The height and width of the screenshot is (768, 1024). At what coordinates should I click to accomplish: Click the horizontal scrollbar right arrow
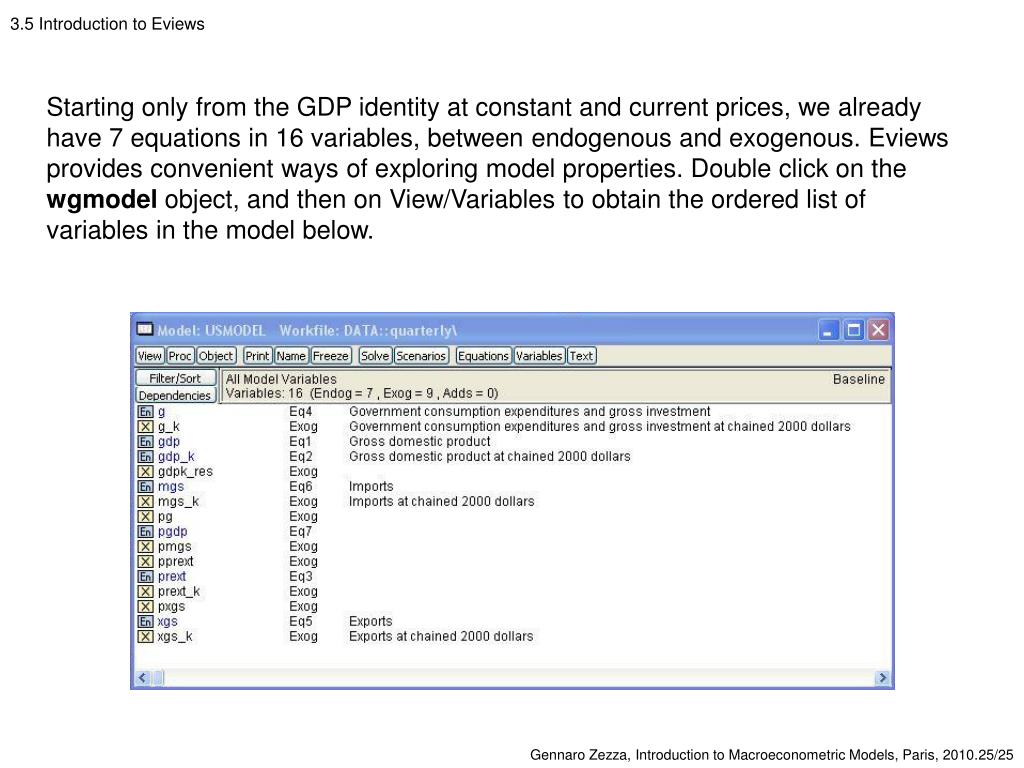coord(882,678)
